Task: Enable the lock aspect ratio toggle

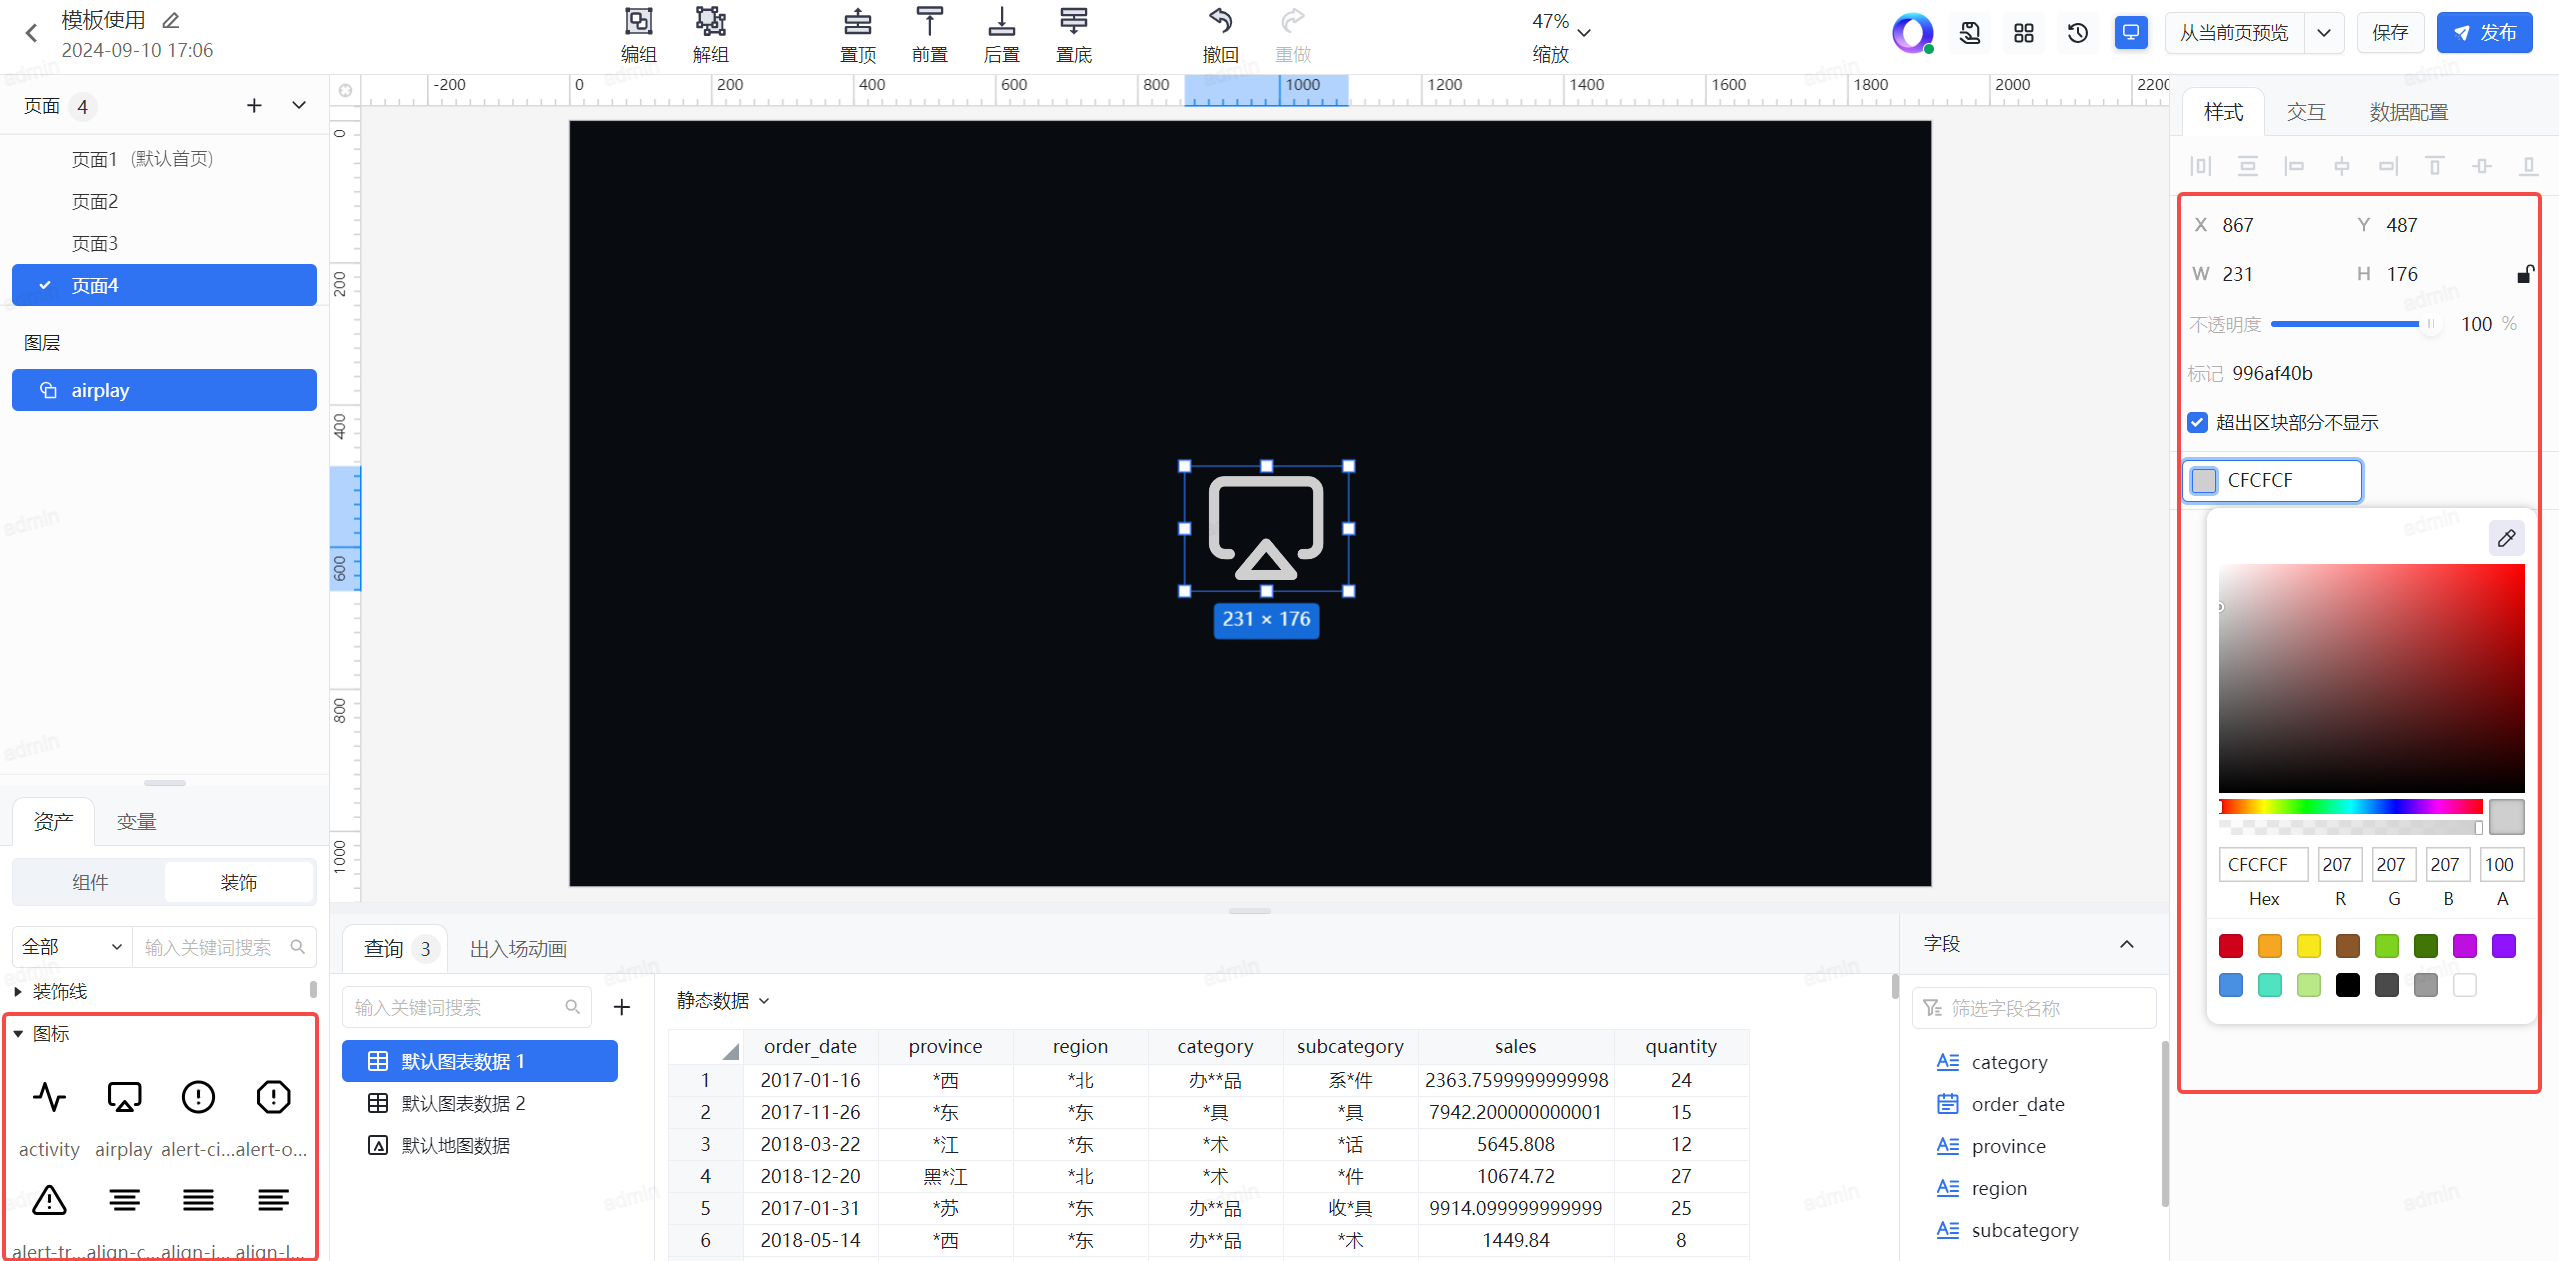Action: 2520,274
